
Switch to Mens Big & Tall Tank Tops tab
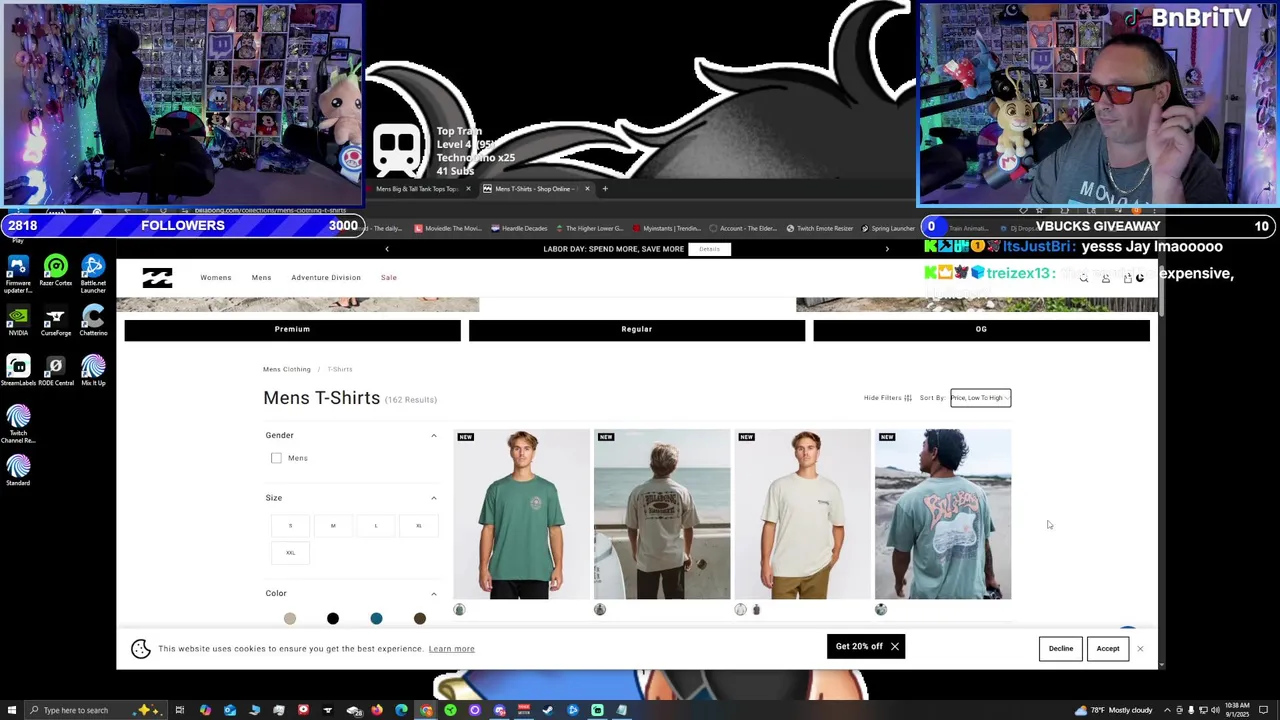coord(416,189)
